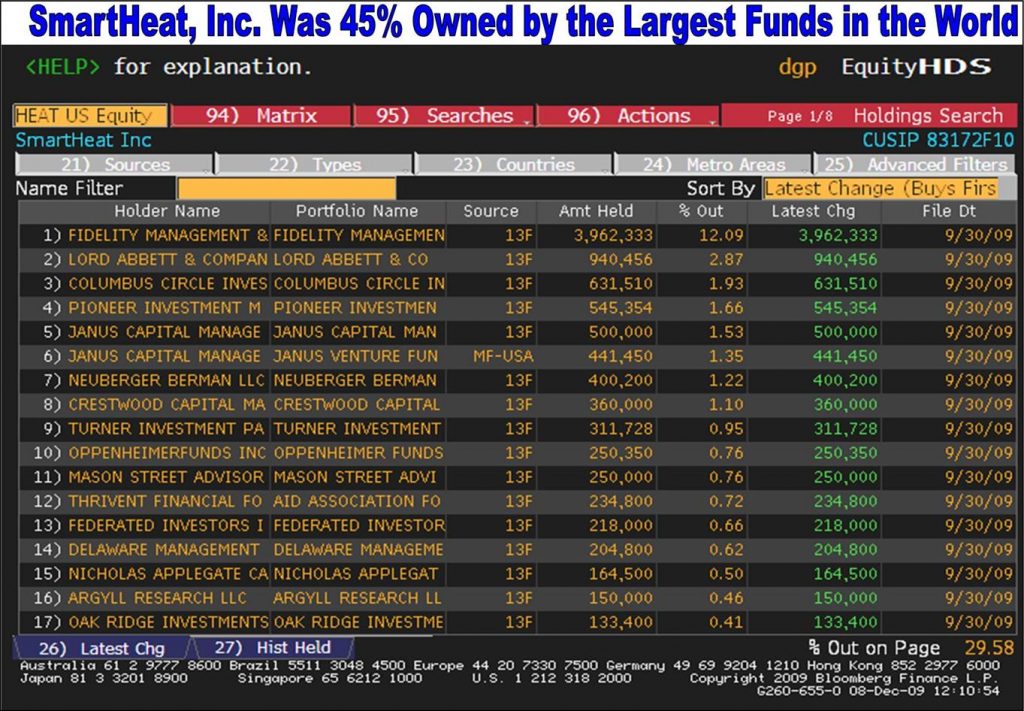Expand the 23) Countries filter
The height and width of the screenshot is (711, 1024).
point(514,165)
